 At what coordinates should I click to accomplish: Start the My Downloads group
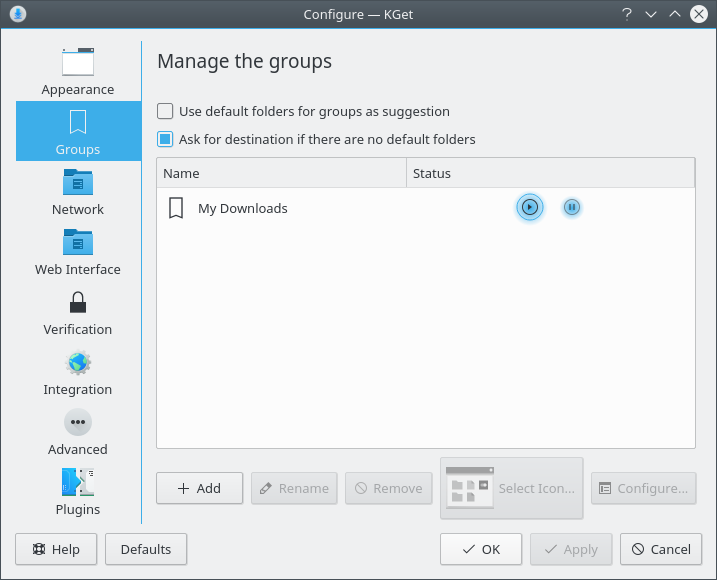(x=530, y=208)
